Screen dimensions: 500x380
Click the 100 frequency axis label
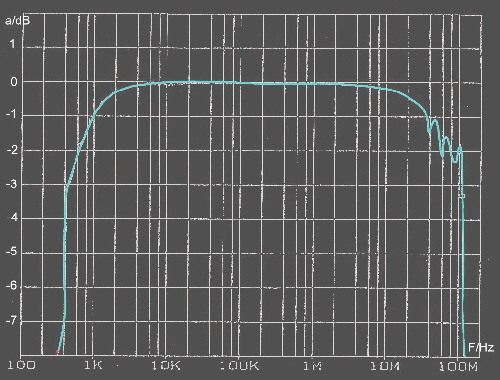(21, 365)
